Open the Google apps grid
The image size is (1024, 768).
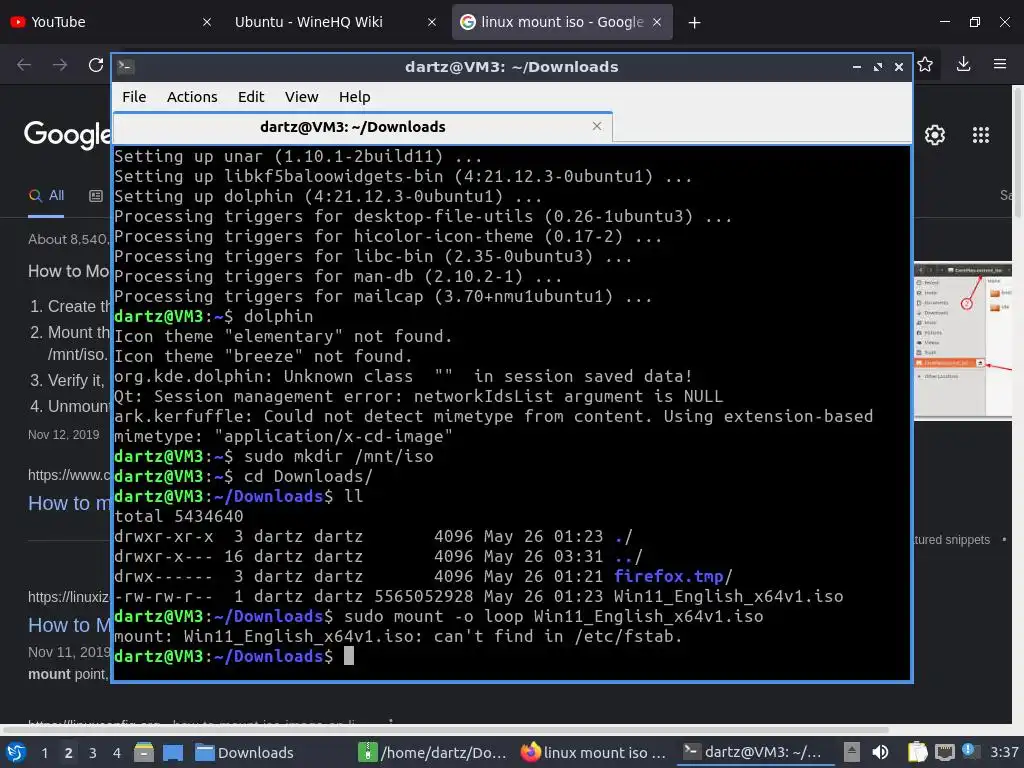pyautogui.click(x=981, y=135)
